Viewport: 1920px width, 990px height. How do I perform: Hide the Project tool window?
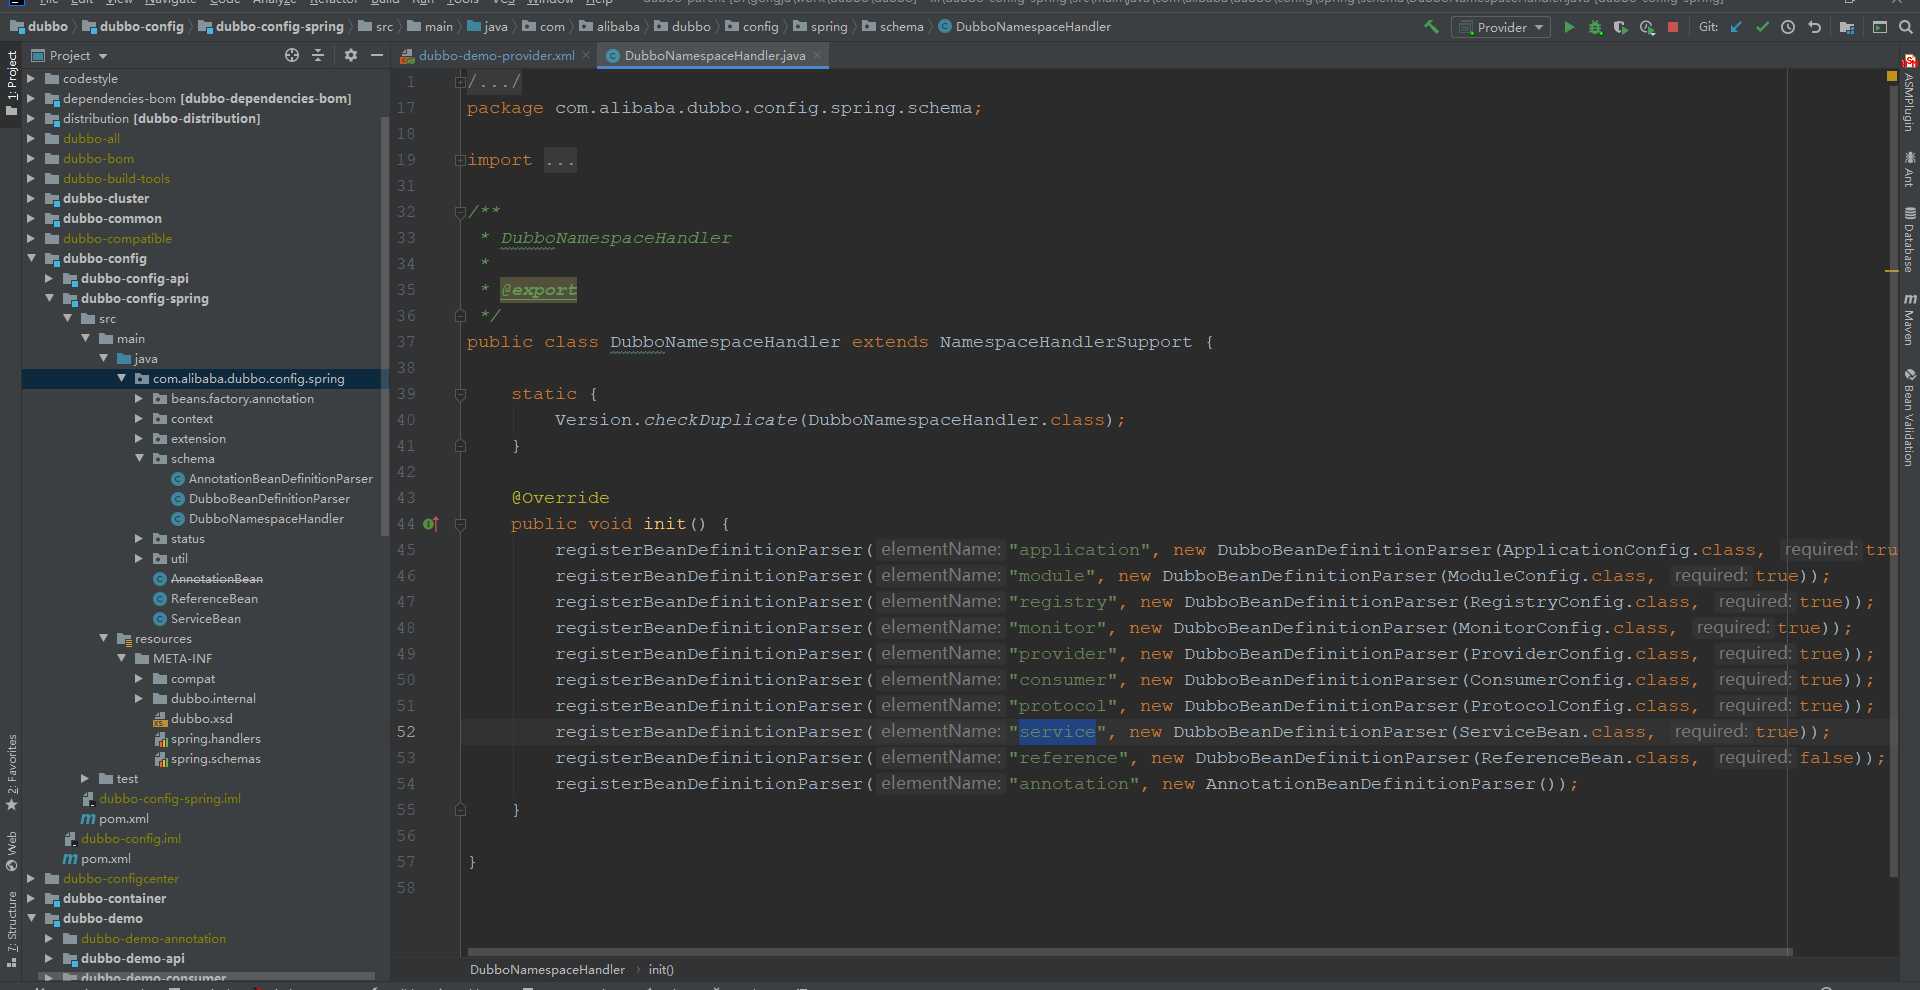pos(377,55)
